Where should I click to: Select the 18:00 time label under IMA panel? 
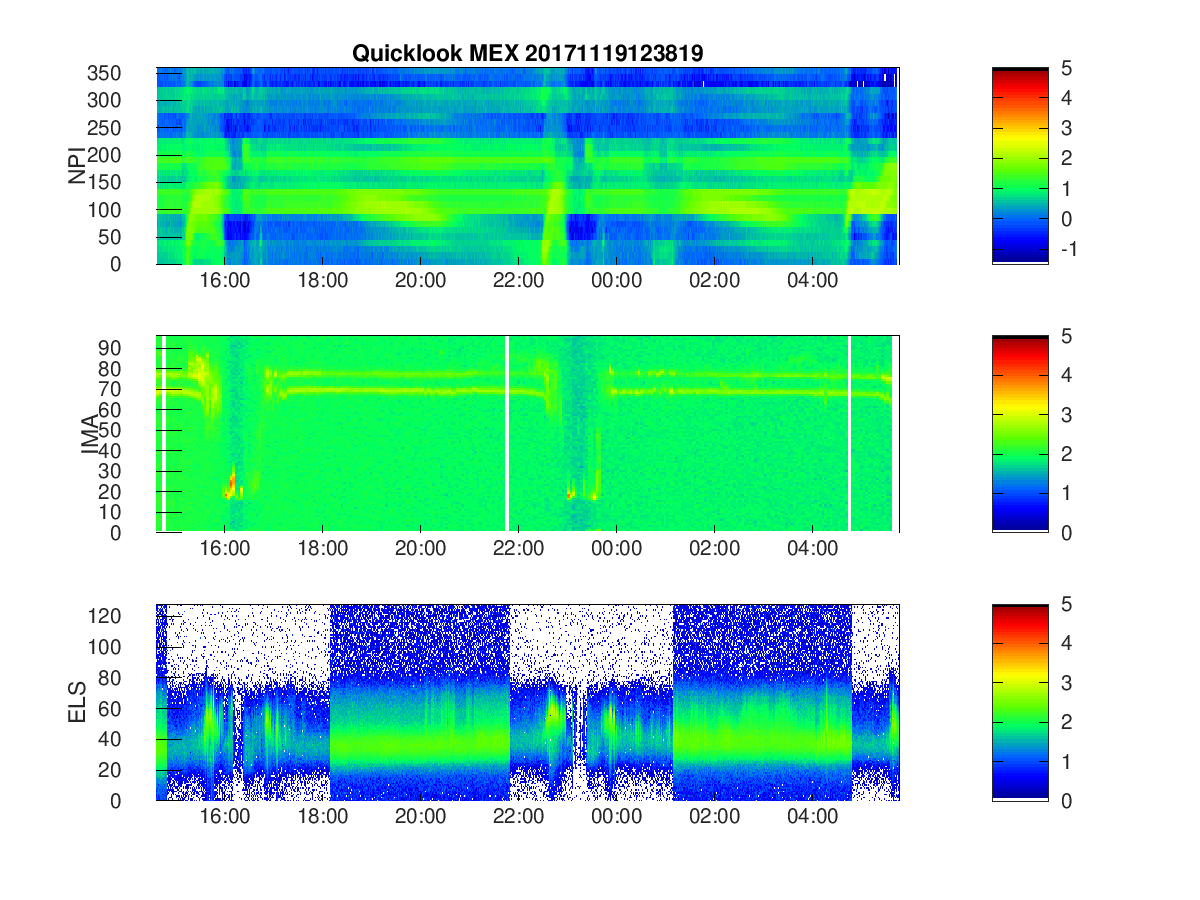[323, 550]
